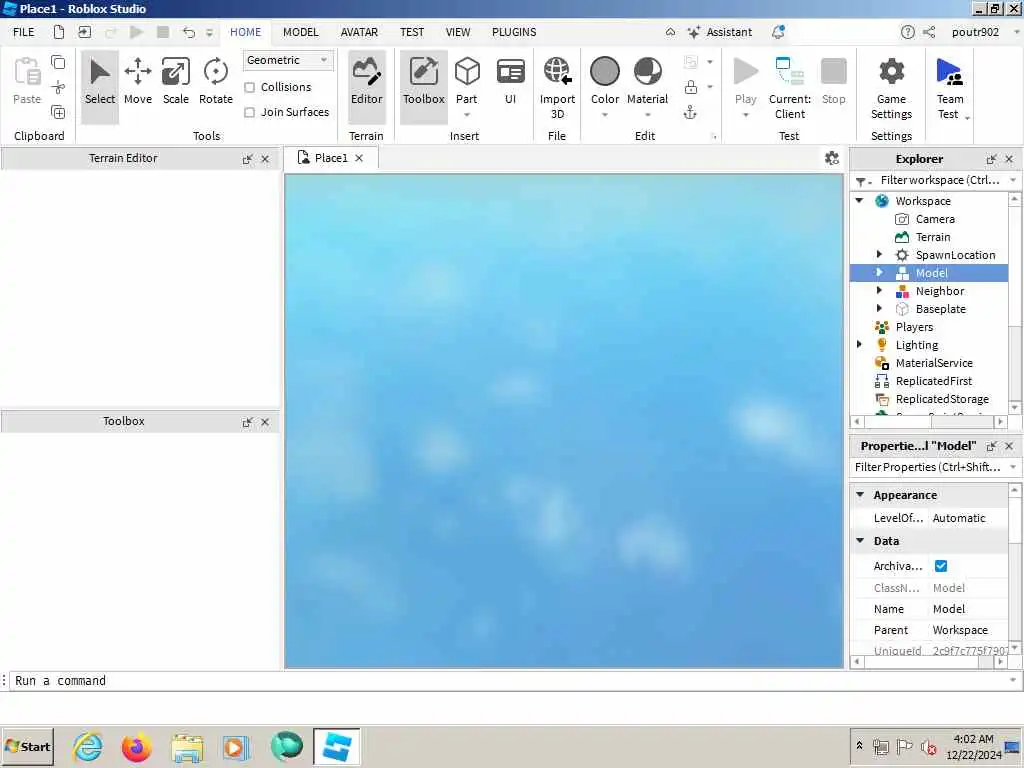Expand the Baseplate node
This screenshot has width=1024, height=768.
[x=879, y=308]
